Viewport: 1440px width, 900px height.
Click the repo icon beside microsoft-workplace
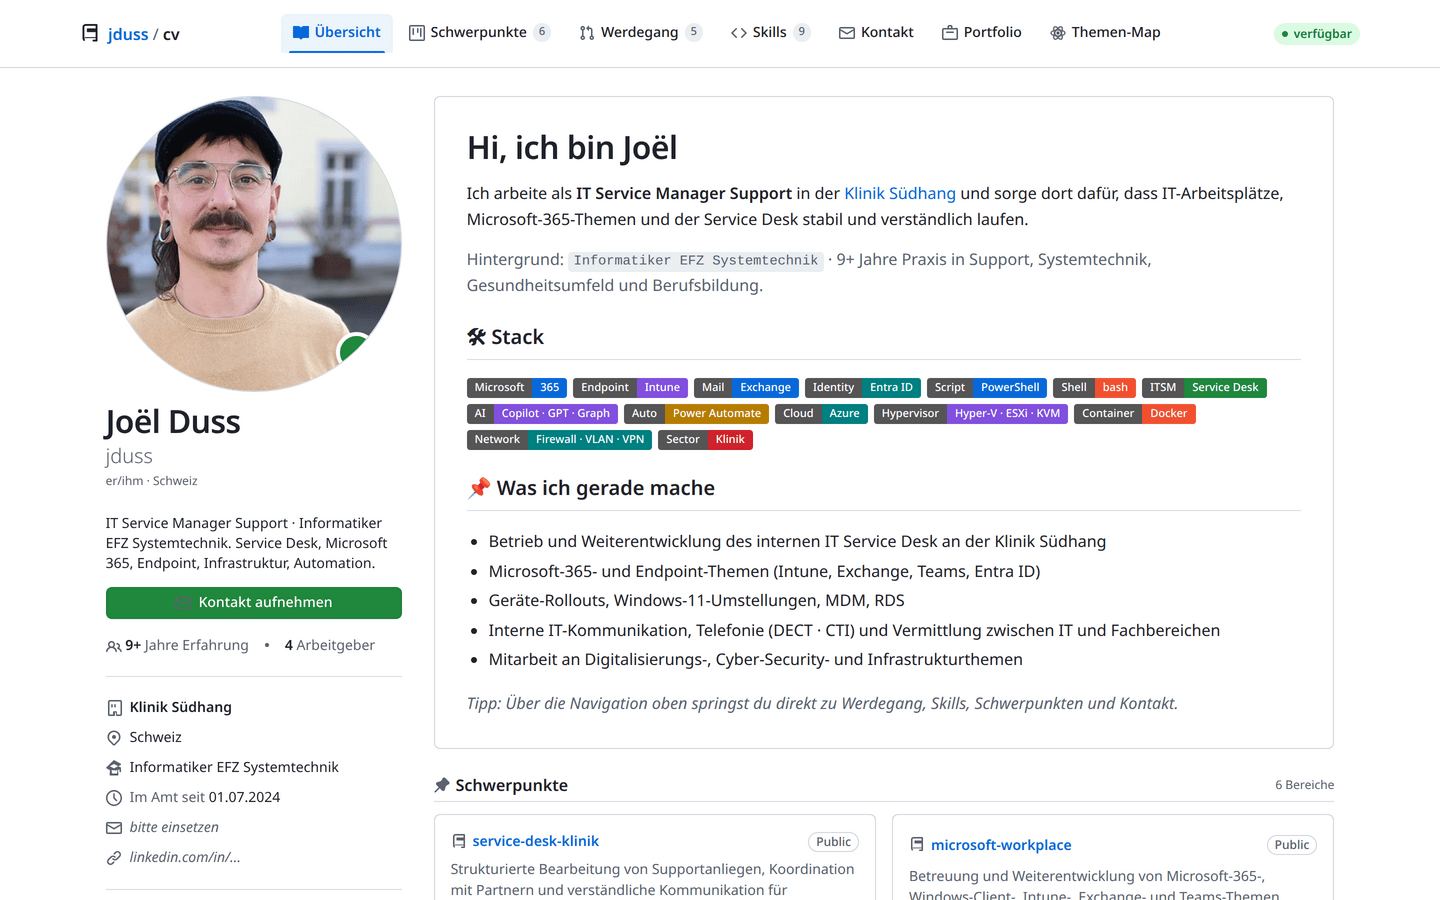pyautogui.click(x=917, y=845)
